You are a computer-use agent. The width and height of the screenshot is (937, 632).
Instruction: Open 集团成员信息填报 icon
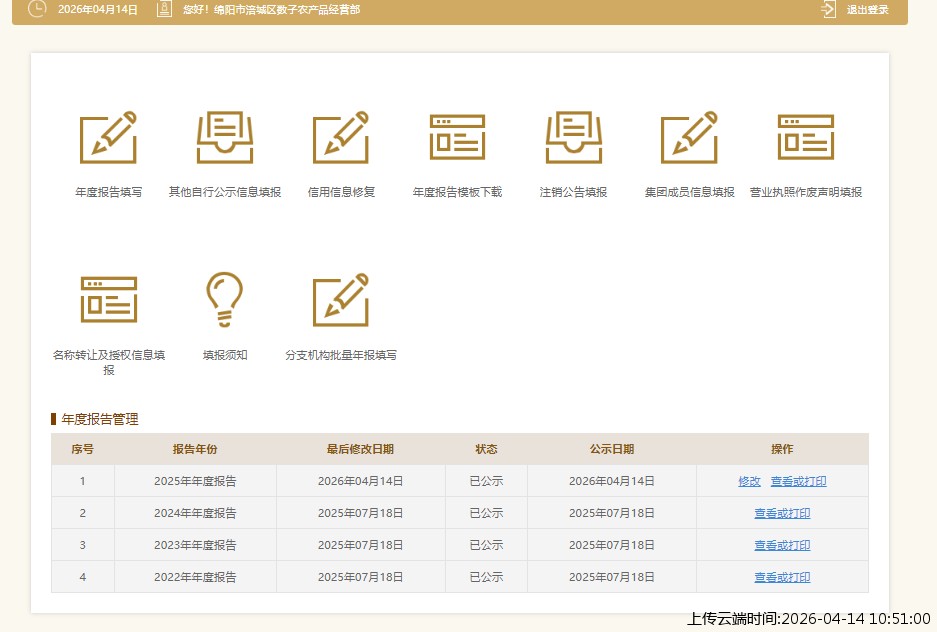point(689,138)
